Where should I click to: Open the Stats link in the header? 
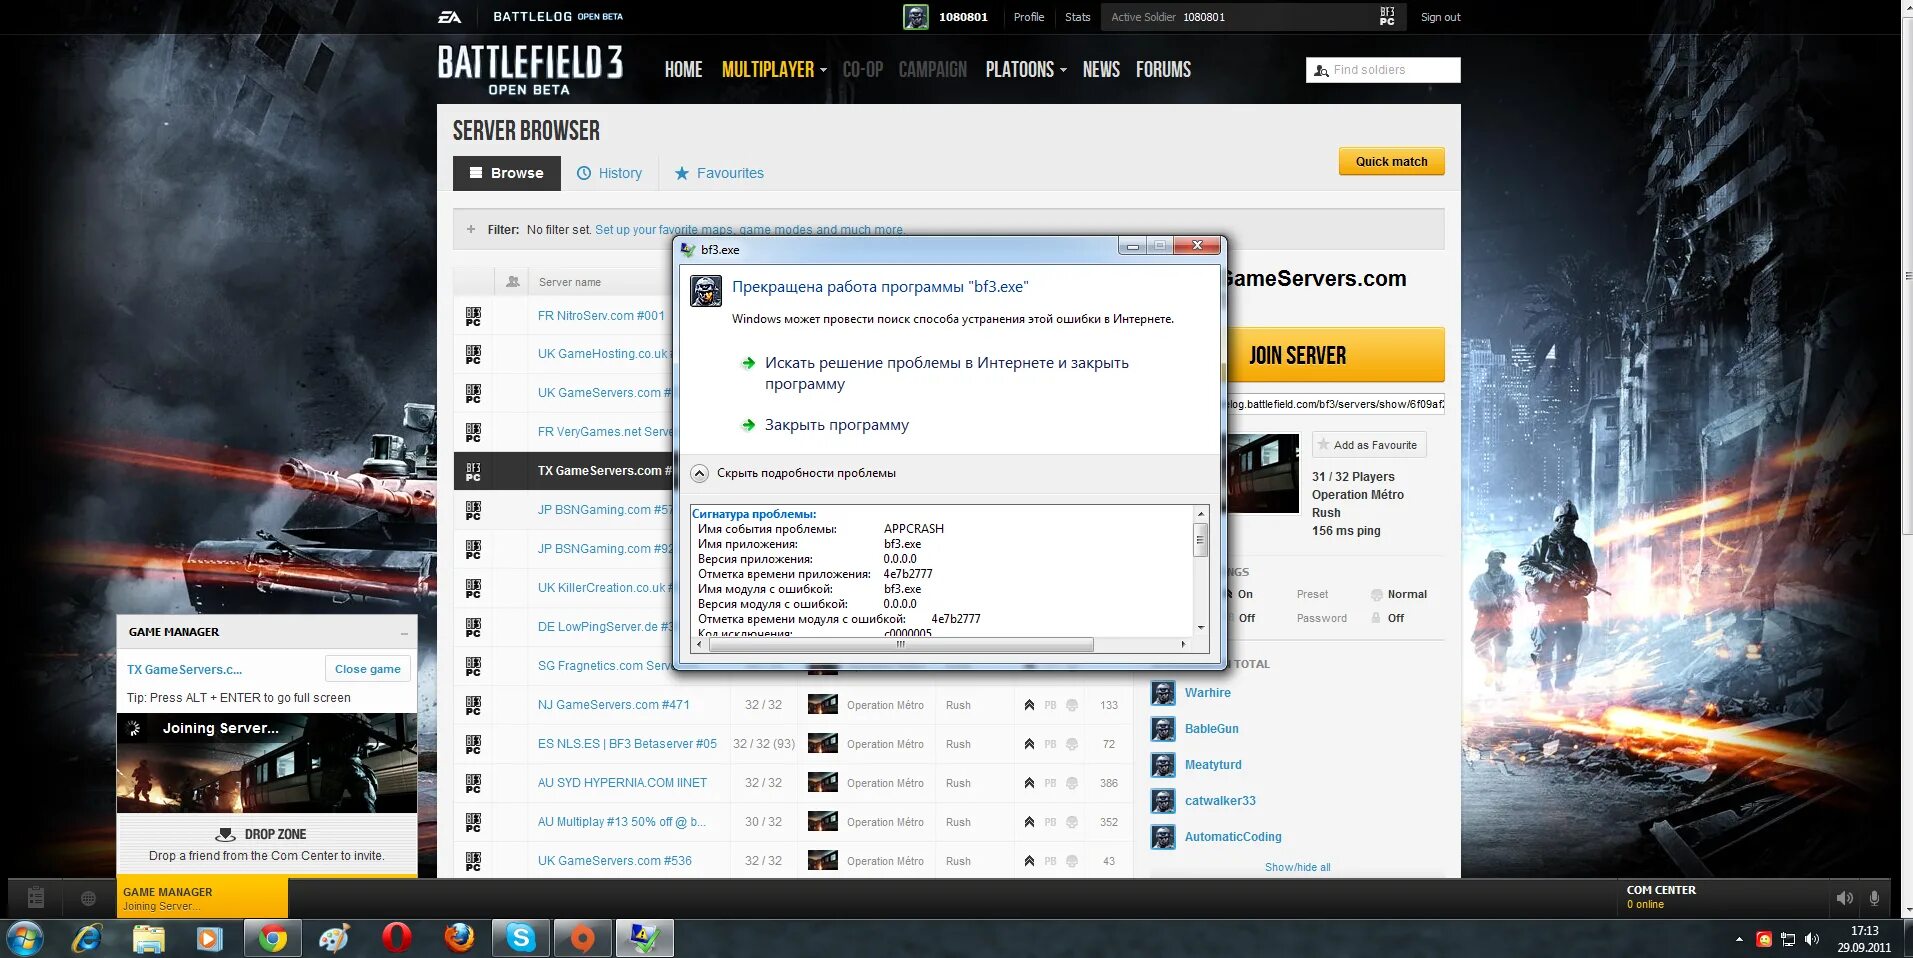click(1077, 17)
